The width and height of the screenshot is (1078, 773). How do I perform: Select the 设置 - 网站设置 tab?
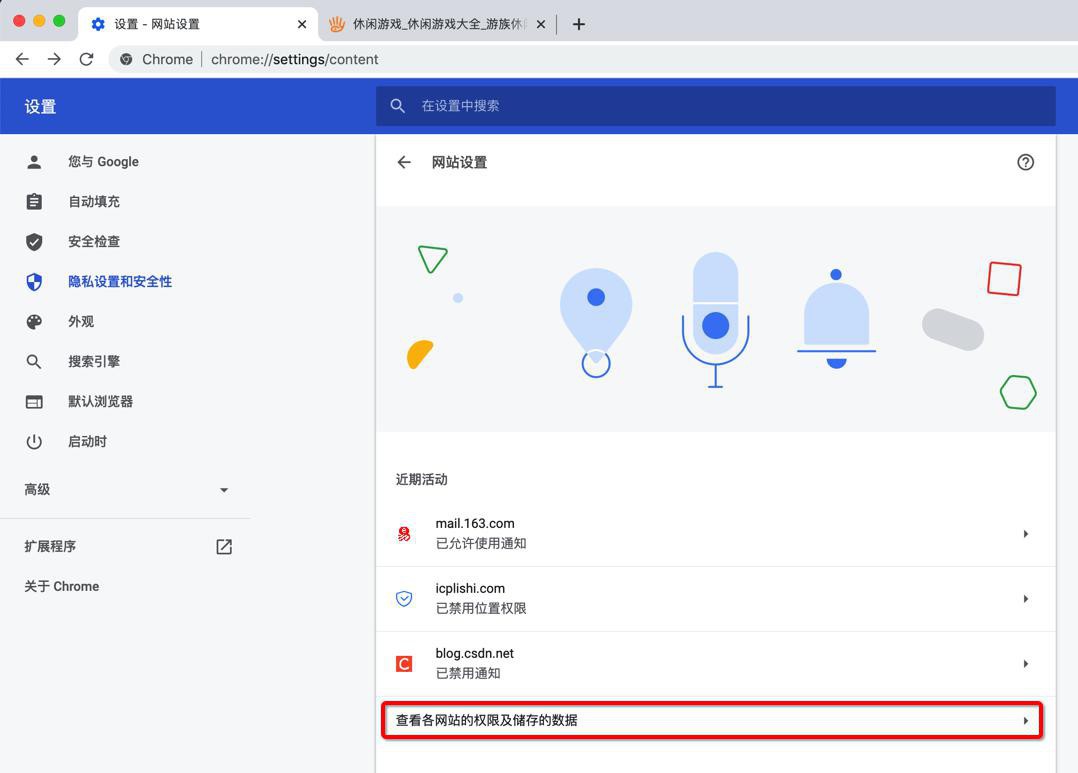[198, 24]
